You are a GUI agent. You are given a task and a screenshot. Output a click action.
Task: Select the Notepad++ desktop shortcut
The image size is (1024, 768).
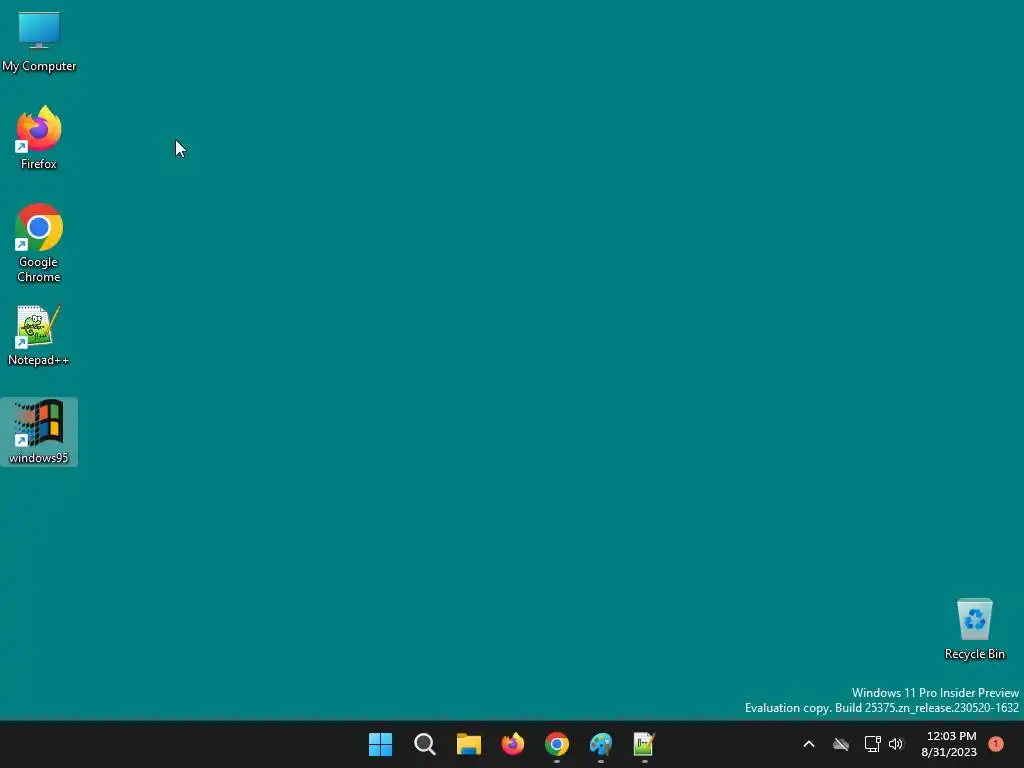[39, 335]
